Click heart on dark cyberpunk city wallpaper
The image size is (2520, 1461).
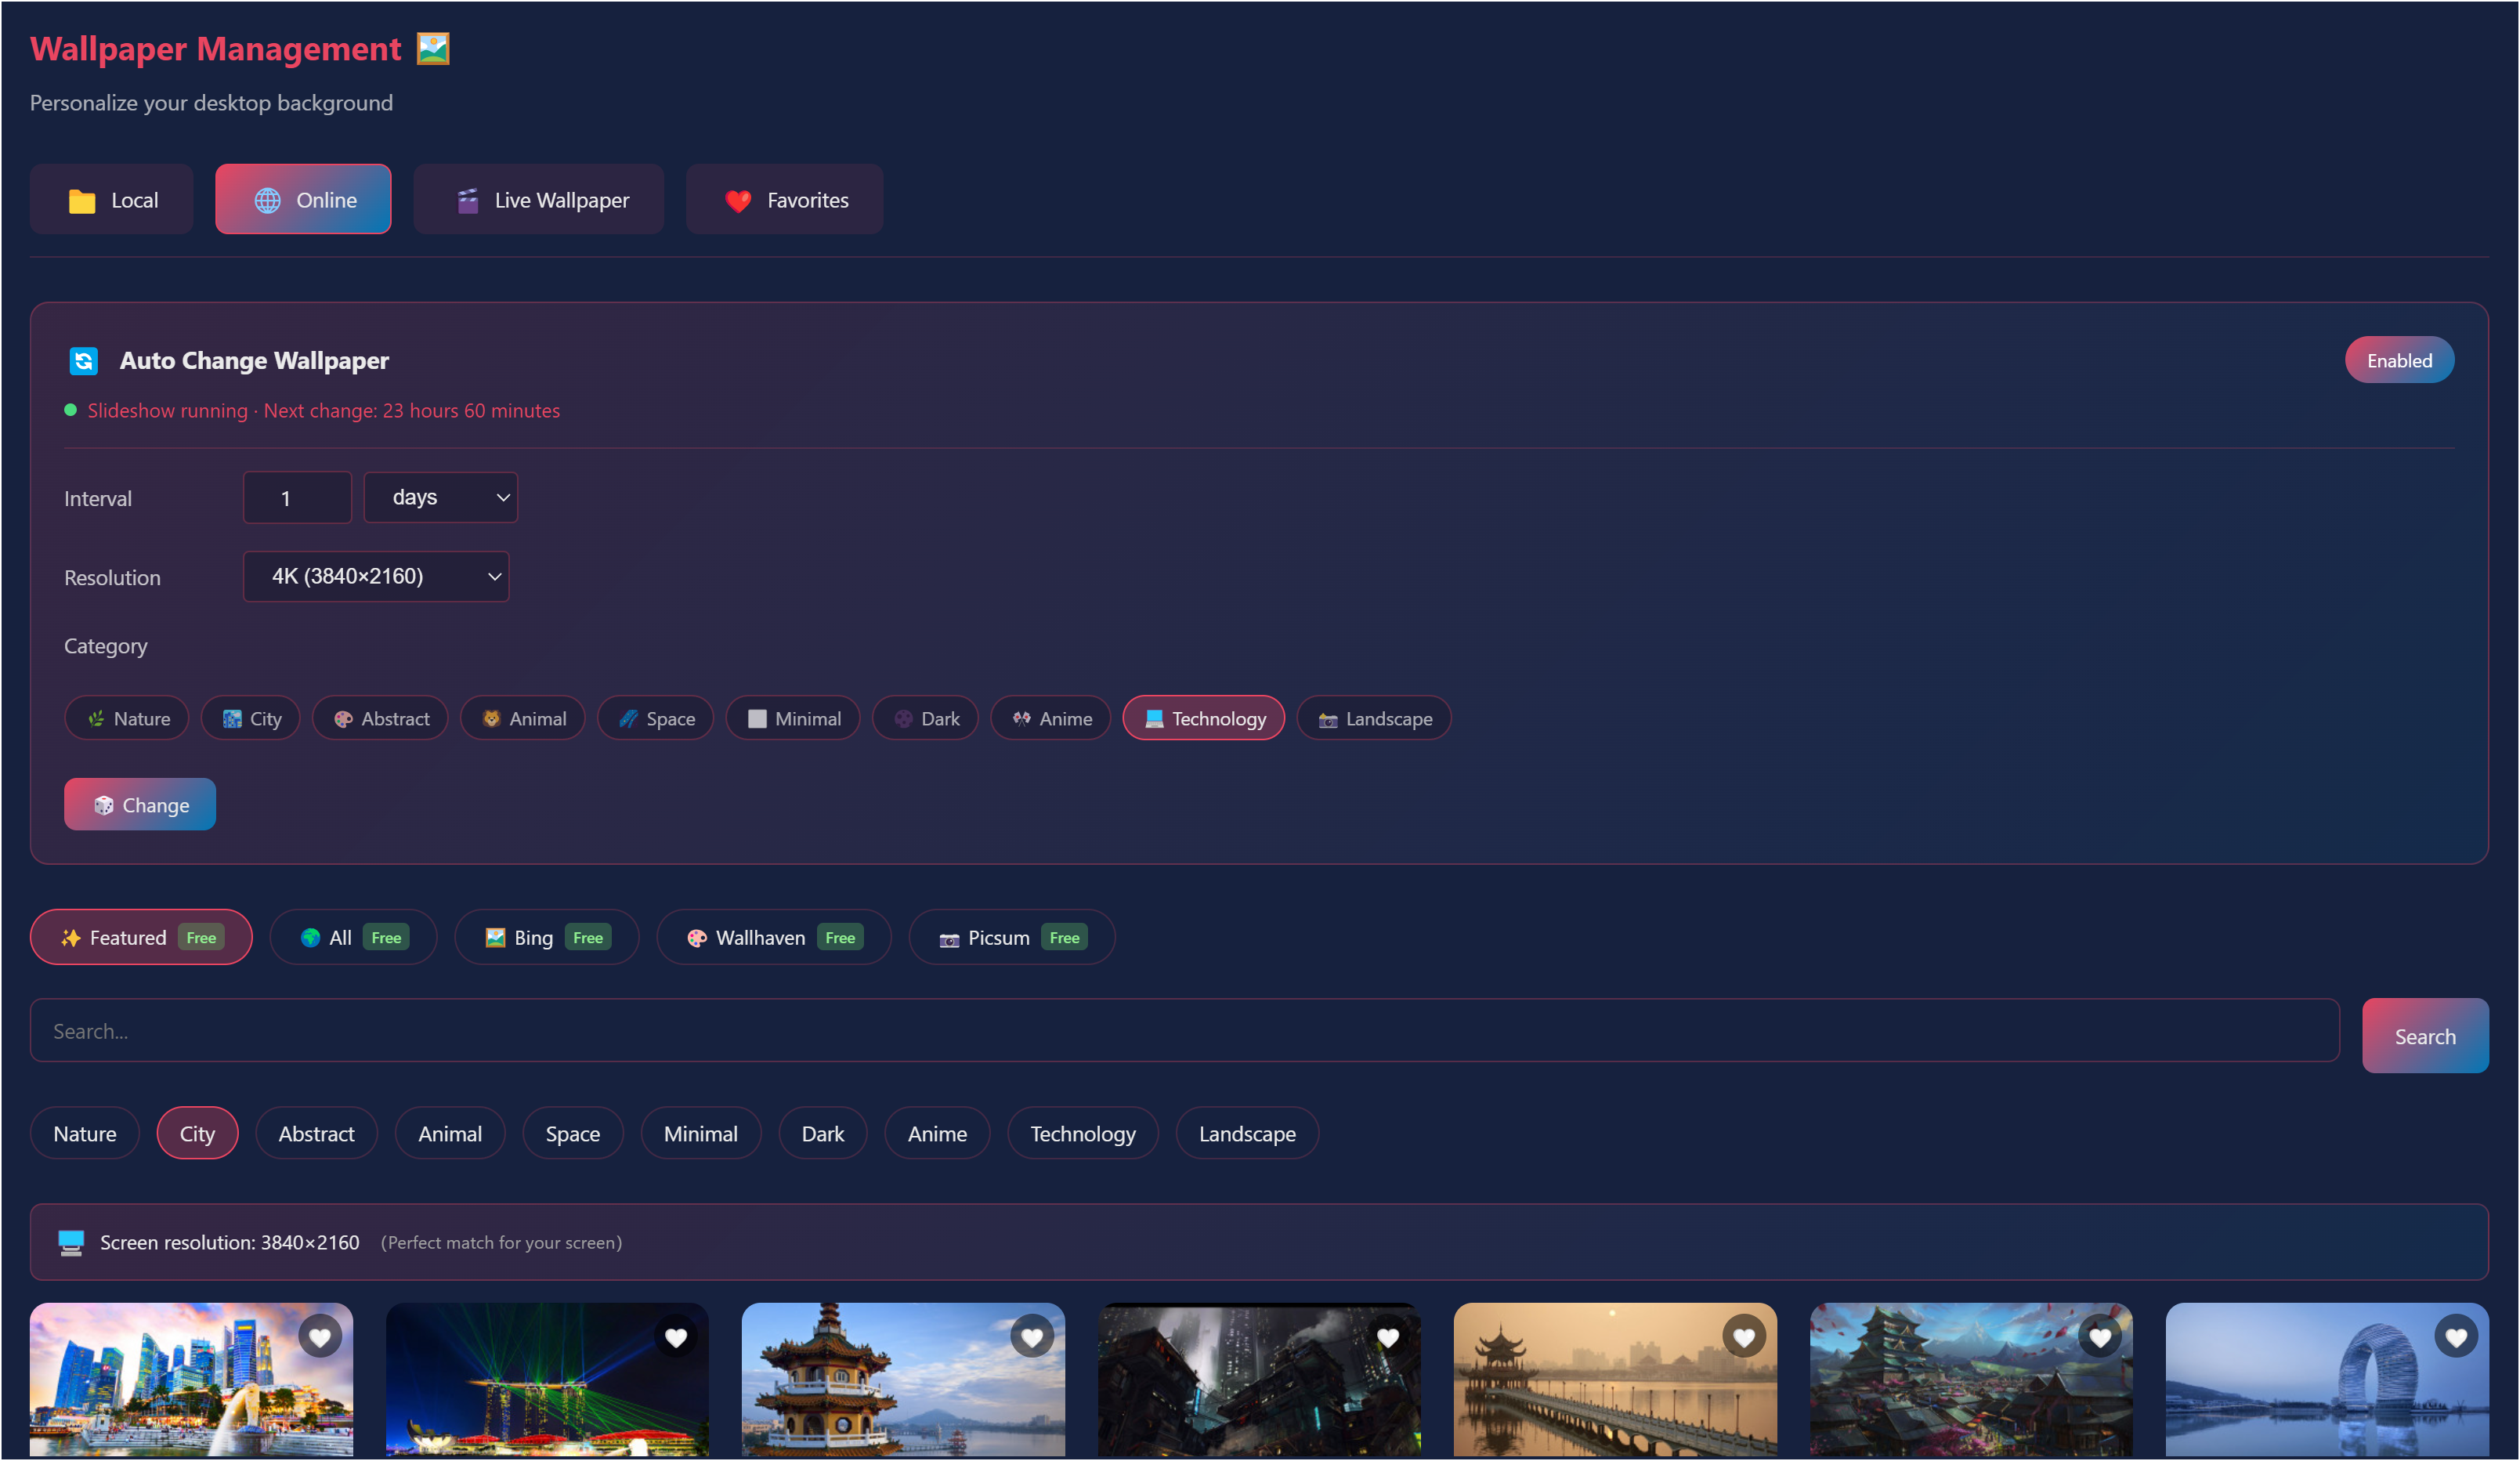[x=1388, y=1337]
